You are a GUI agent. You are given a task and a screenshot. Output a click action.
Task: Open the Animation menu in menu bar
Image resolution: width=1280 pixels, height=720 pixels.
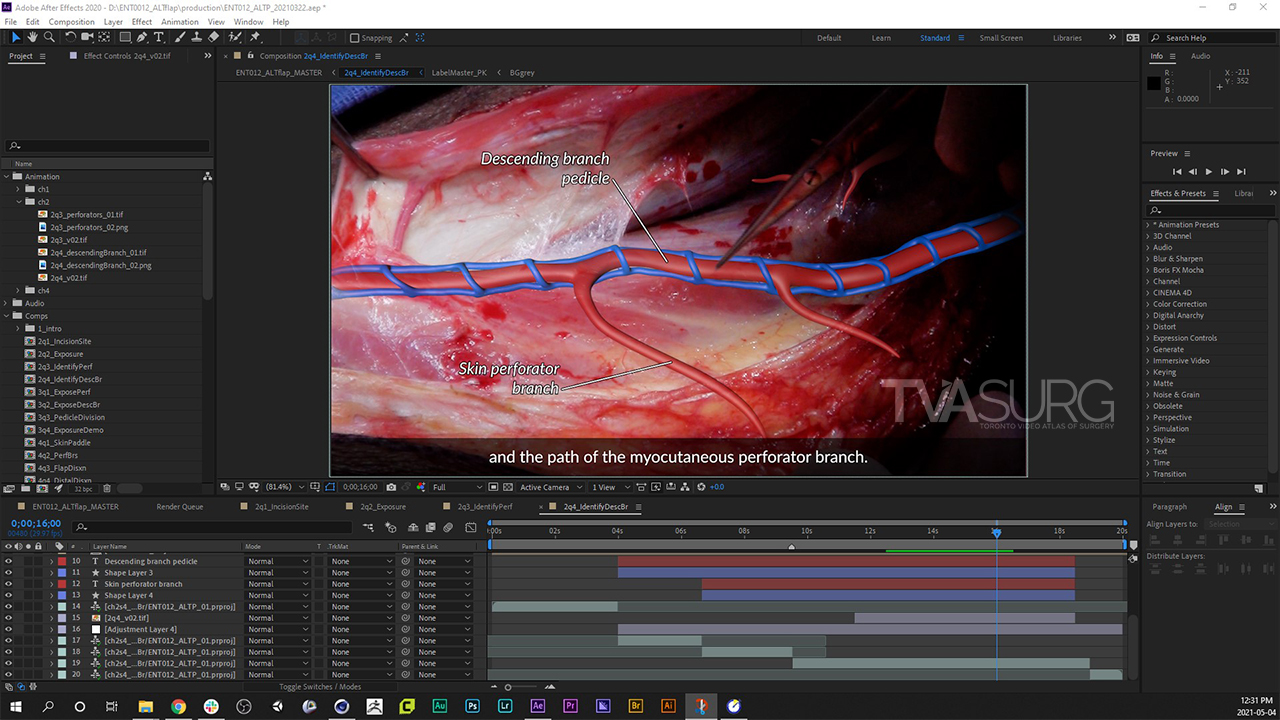pyautogui.click(x=180, y=21)
